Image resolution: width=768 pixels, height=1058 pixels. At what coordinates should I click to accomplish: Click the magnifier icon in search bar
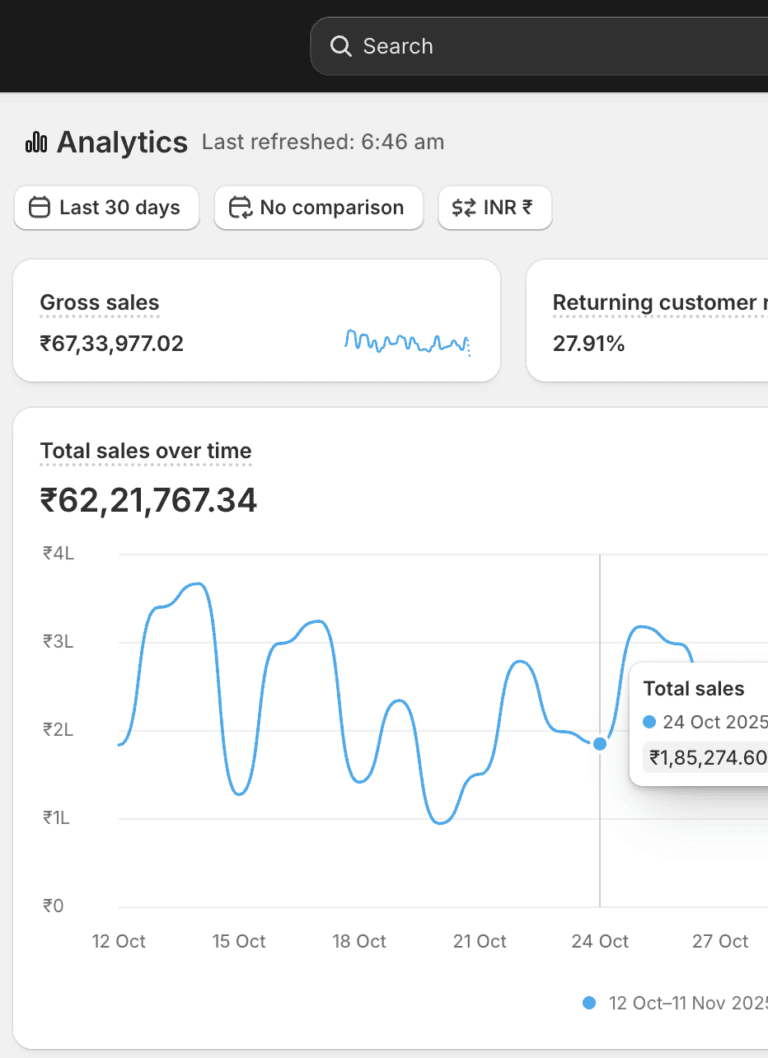click(x=341, y=46)
